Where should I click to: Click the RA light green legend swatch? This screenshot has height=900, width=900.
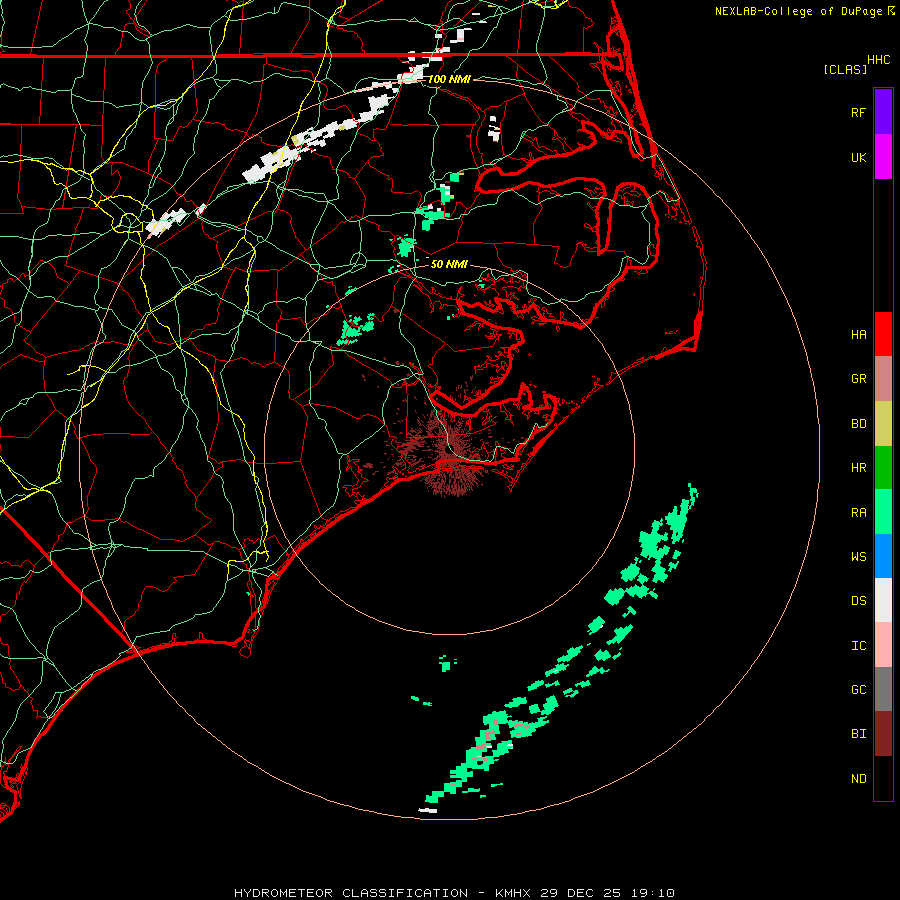(x=883, y=512)
